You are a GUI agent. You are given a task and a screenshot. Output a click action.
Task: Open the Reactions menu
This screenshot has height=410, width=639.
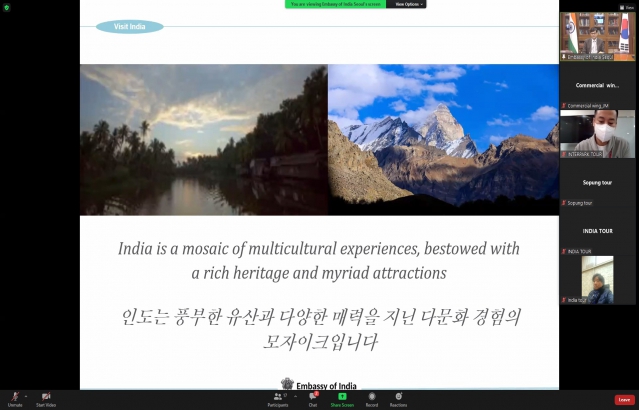click(x=398, y=397)
